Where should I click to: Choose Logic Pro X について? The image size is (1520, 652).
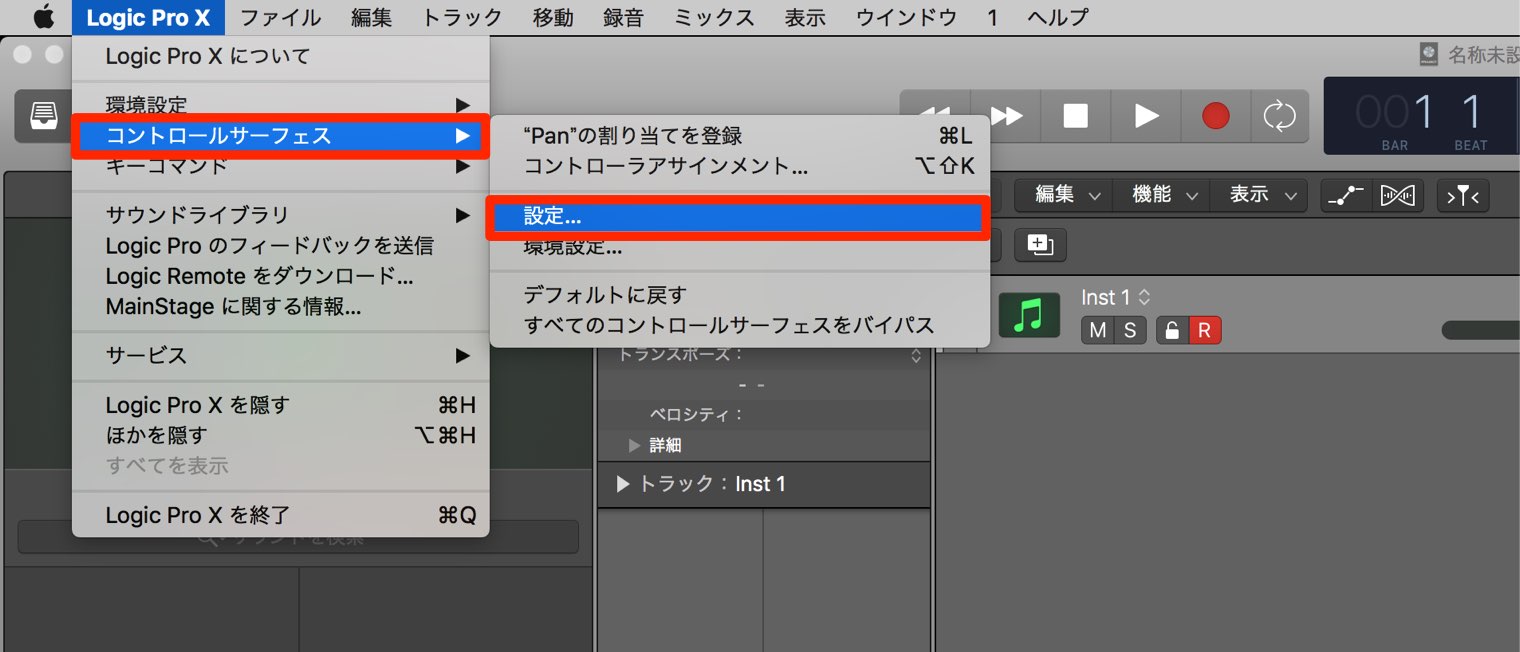[281, 57]
